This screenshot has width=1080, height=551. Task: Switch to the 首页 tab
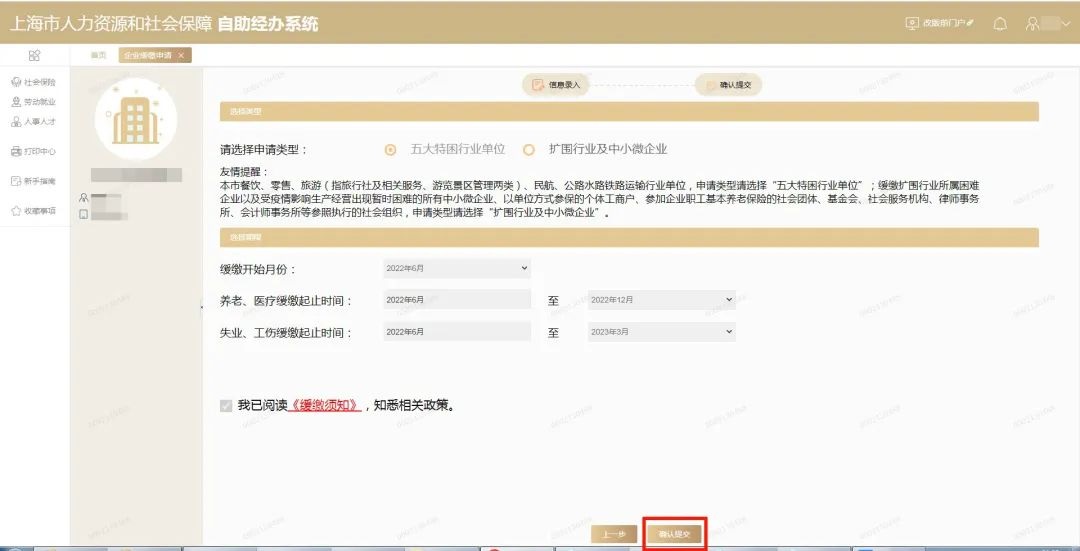pos(98,55)
